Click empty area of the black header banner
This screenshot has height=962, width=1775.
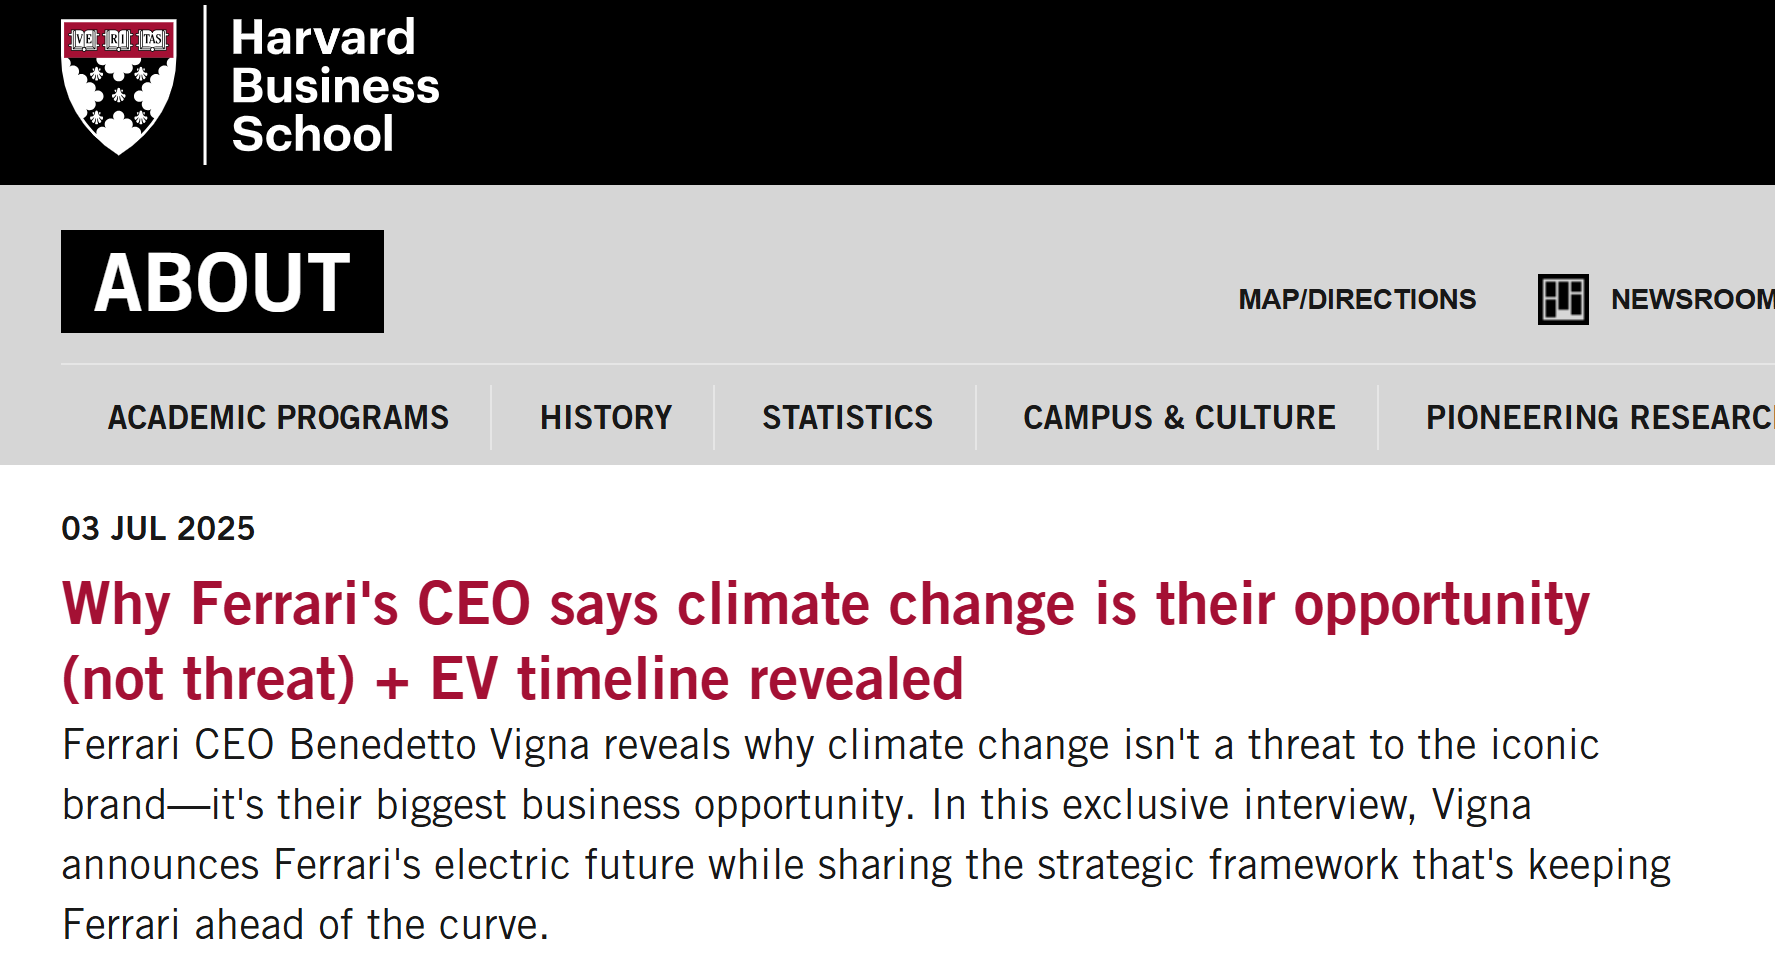[1100, 90]
